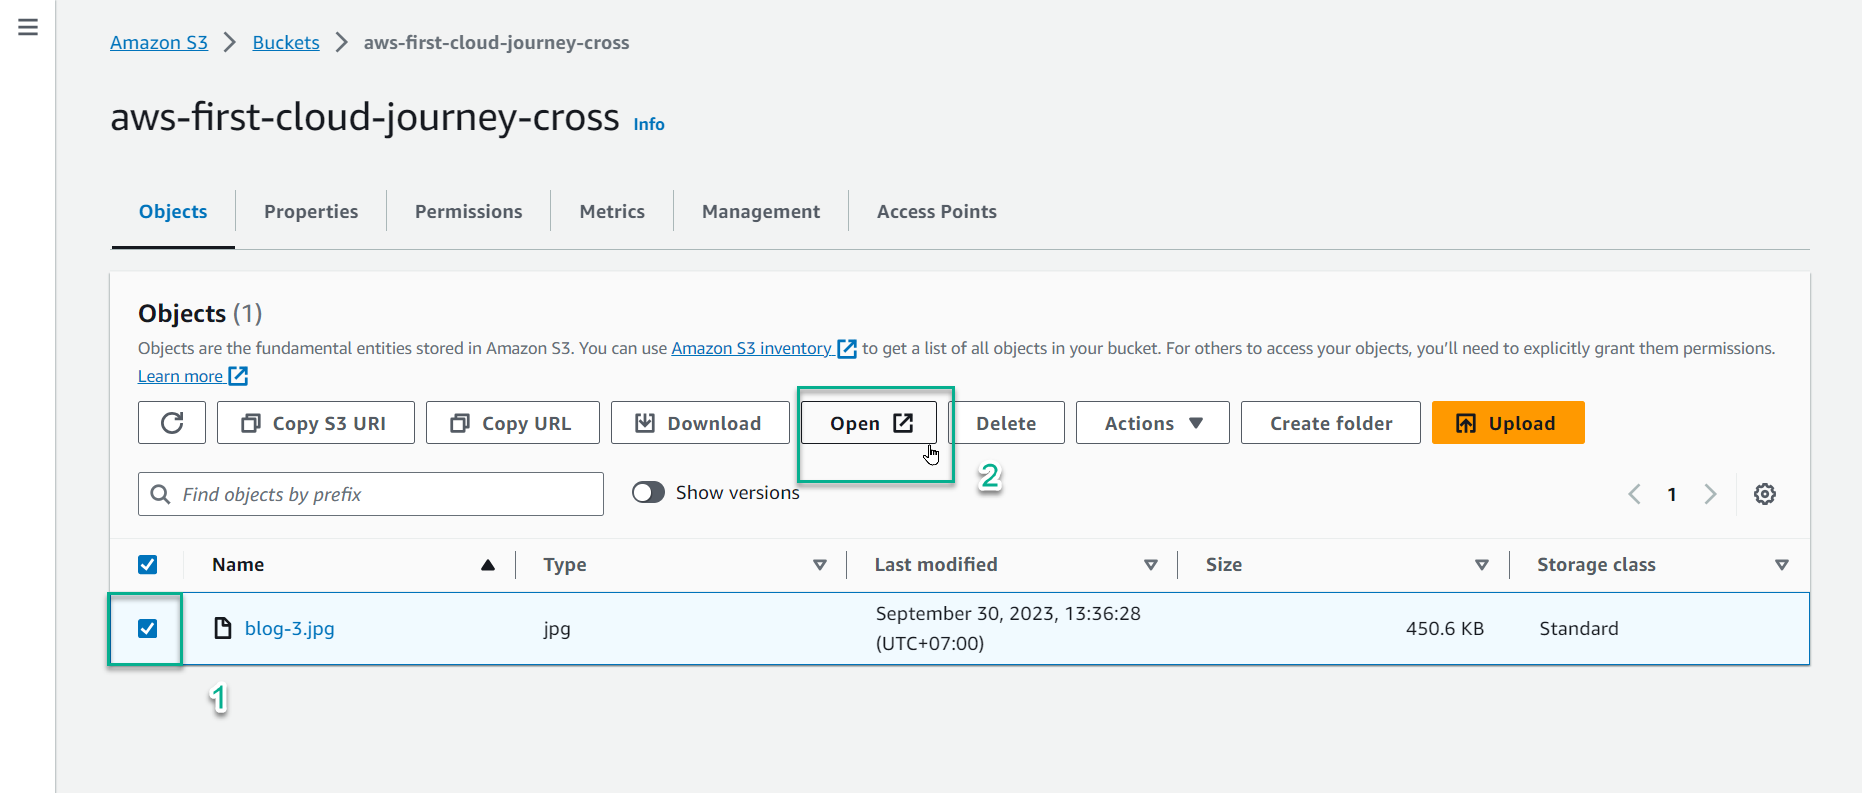
Task: Click the Copy URL button
Action: tap(513, 423)
